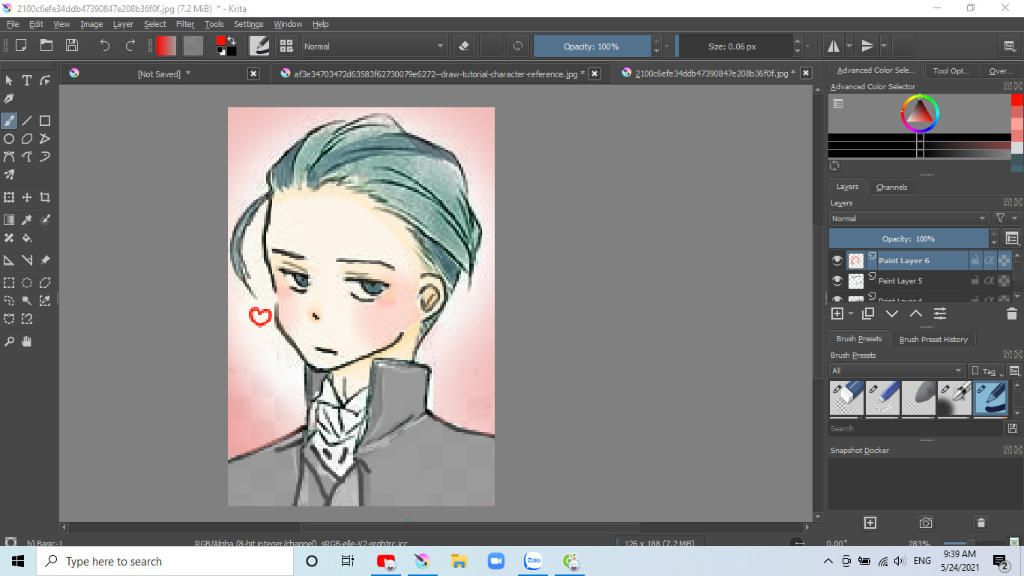Duplicate the current layer
The width and height of the screenshot is (1024, 576).
click(x=868, y=314)
